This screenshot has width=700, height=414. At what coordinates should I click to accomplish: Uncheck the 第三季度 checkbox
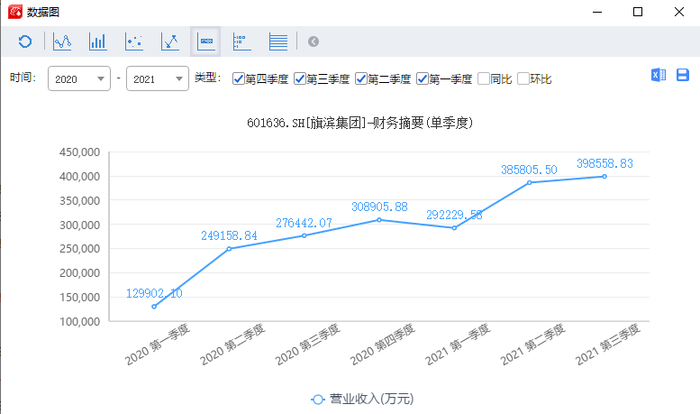(x=300, y=79)
